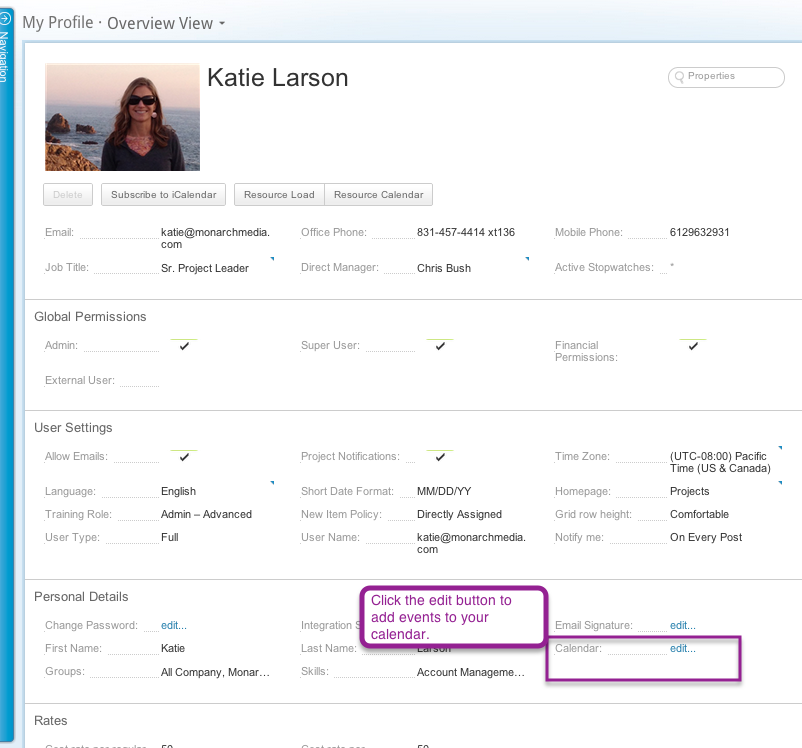The image size is (802, 748).
Task: Click the Calendar edit link
Action: [x=683, y=648]
